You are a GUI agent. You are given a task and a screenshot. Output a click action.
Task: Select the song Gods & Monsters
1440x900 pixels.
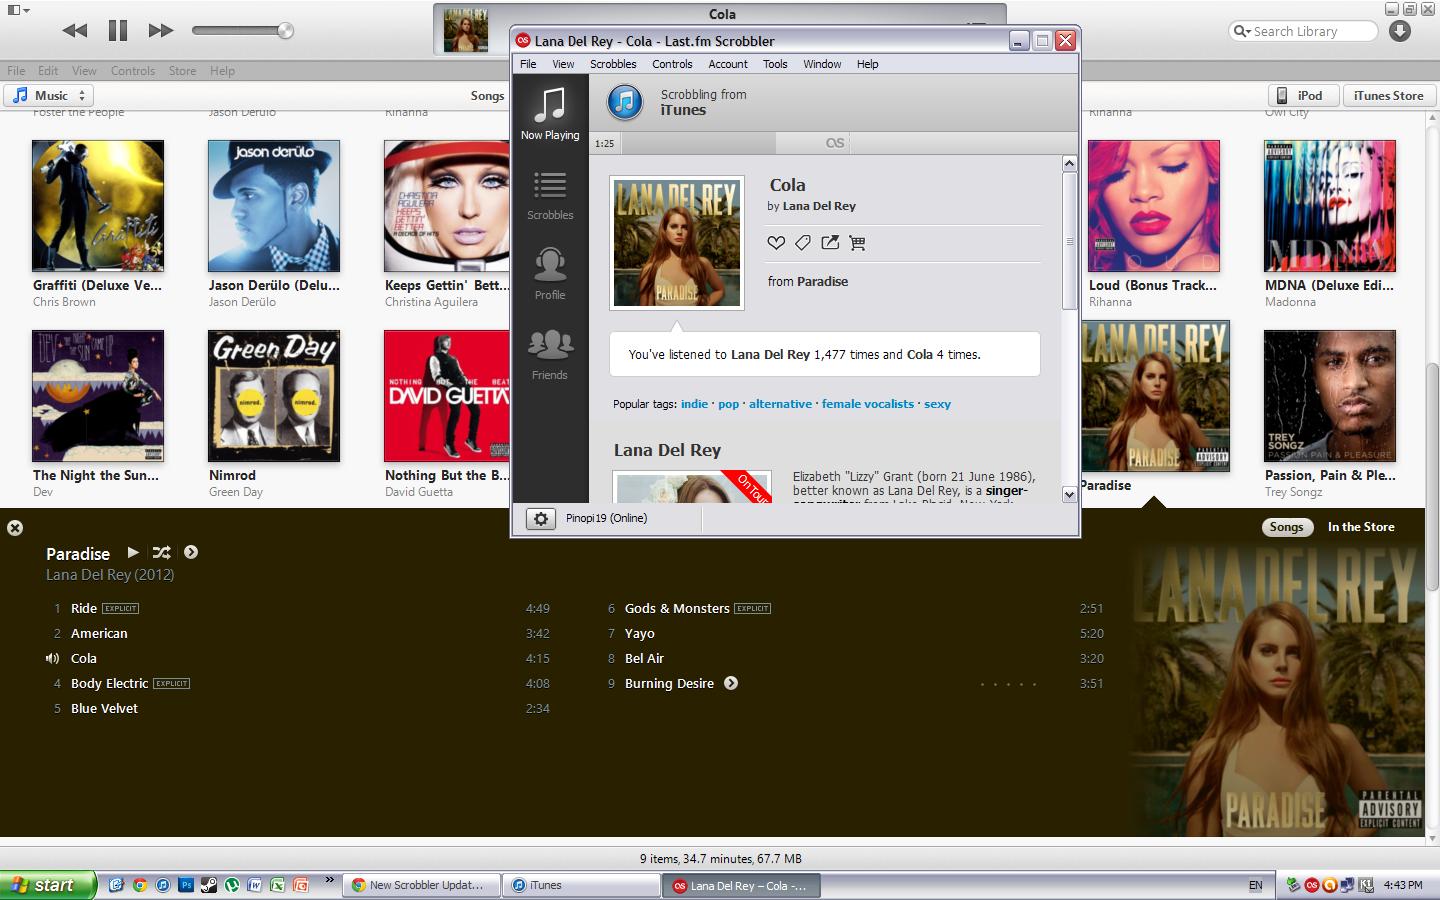(677, 608)
